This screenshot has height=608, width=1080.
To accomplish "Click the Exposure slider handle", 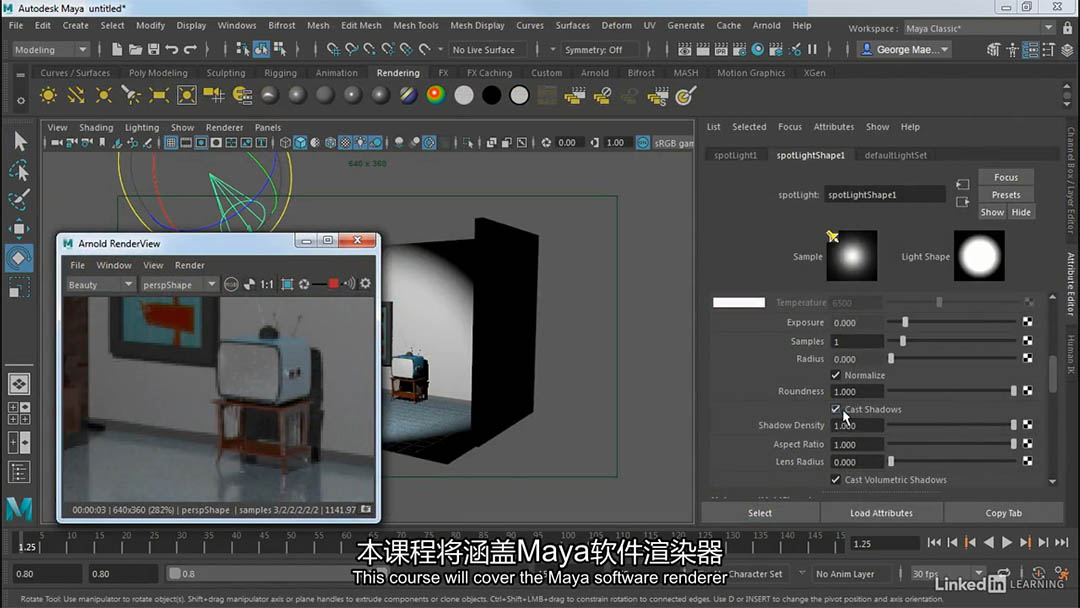I will (x=905, y=322).
